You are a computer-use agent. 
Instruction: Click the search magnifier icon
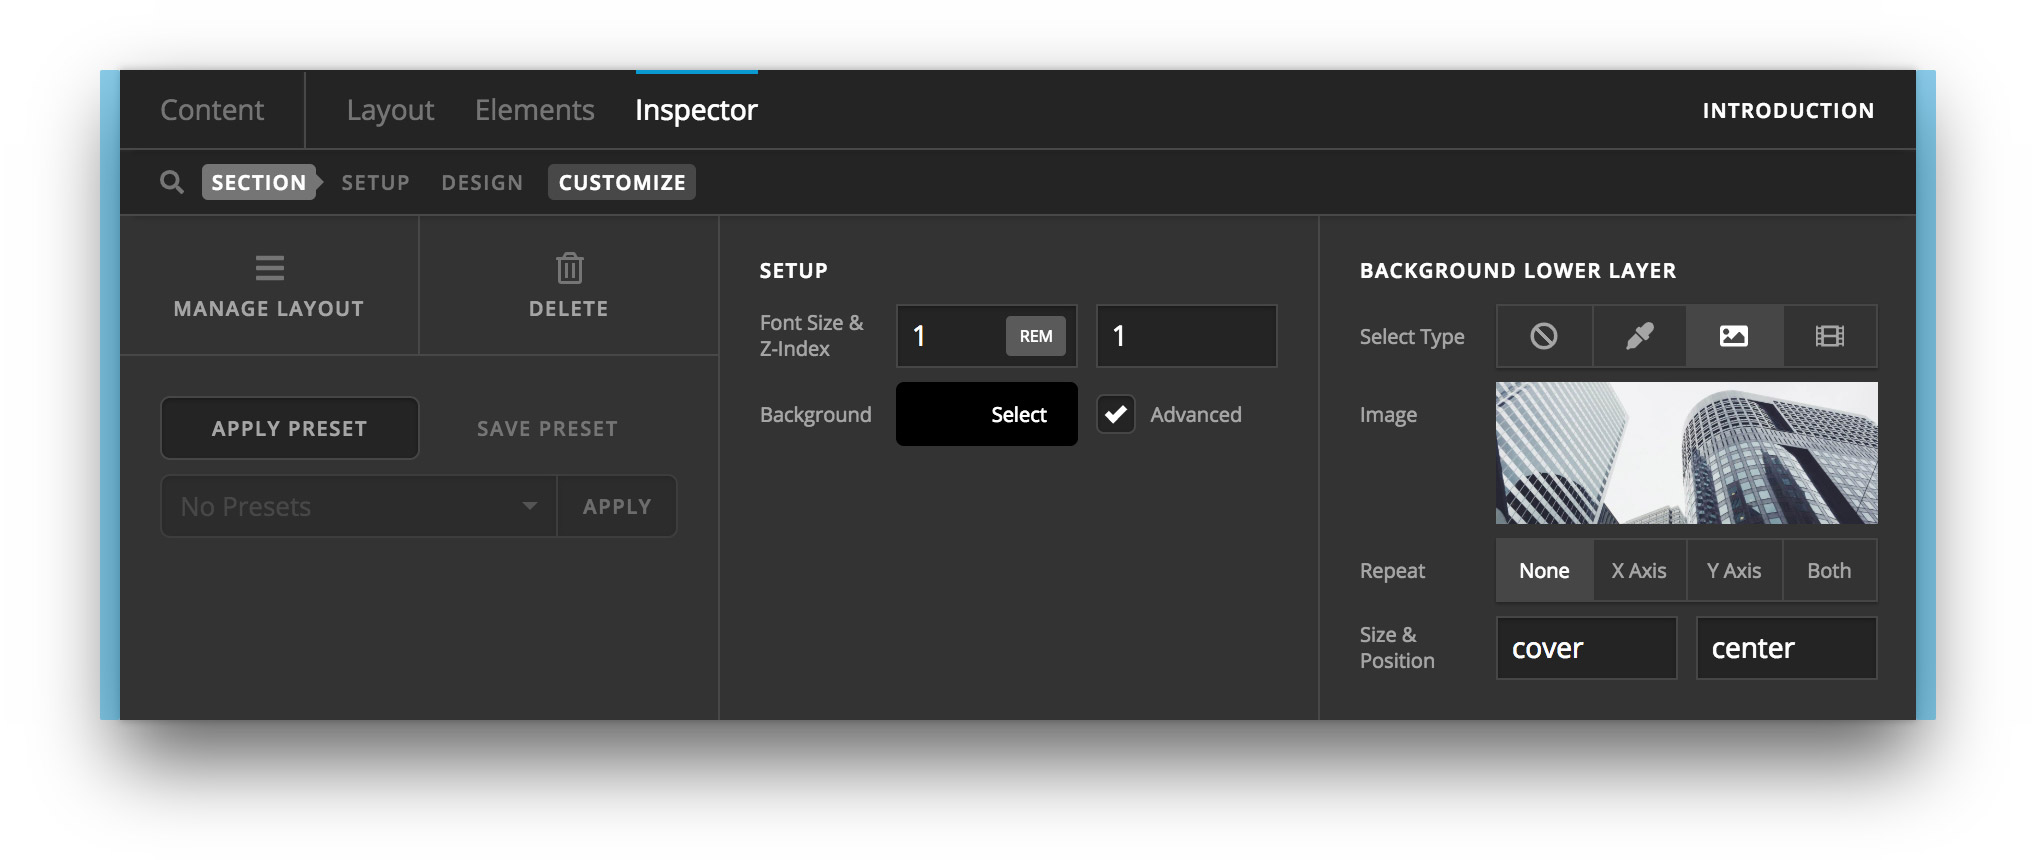[x=172, y=182]
